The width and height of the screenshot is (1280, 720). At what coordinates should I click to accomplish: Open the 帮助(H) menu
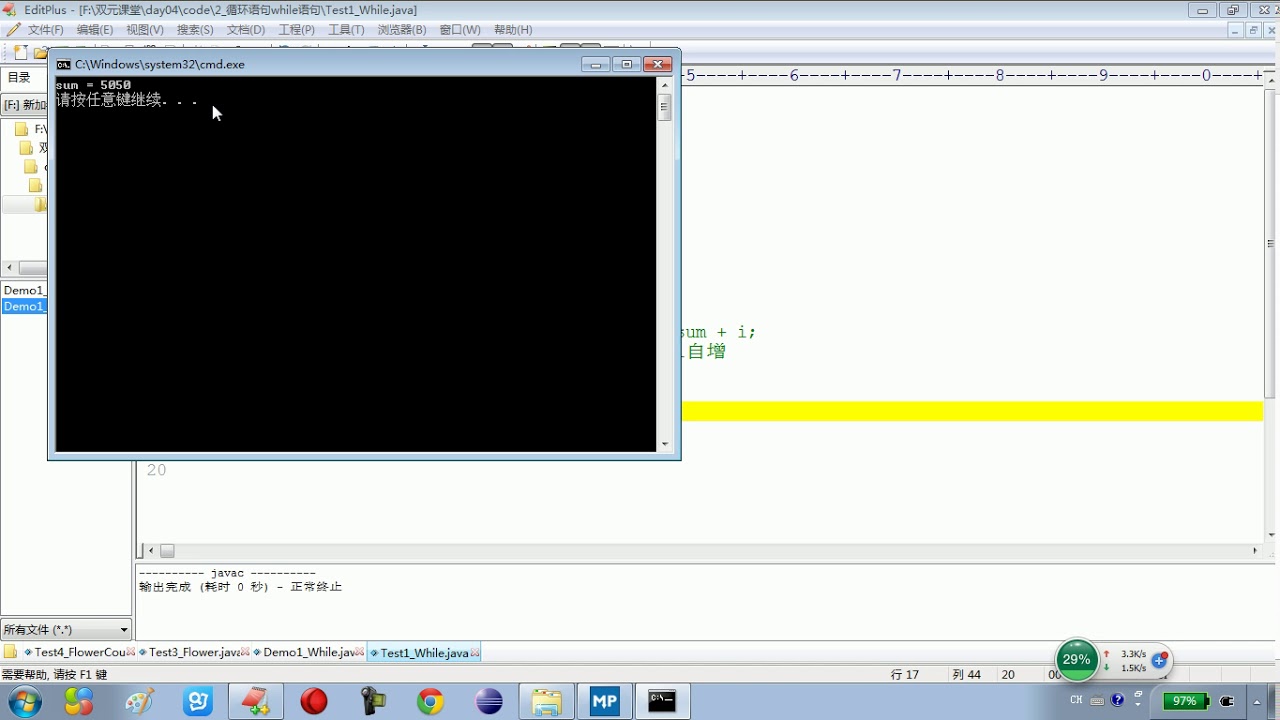tap(513, 30)
